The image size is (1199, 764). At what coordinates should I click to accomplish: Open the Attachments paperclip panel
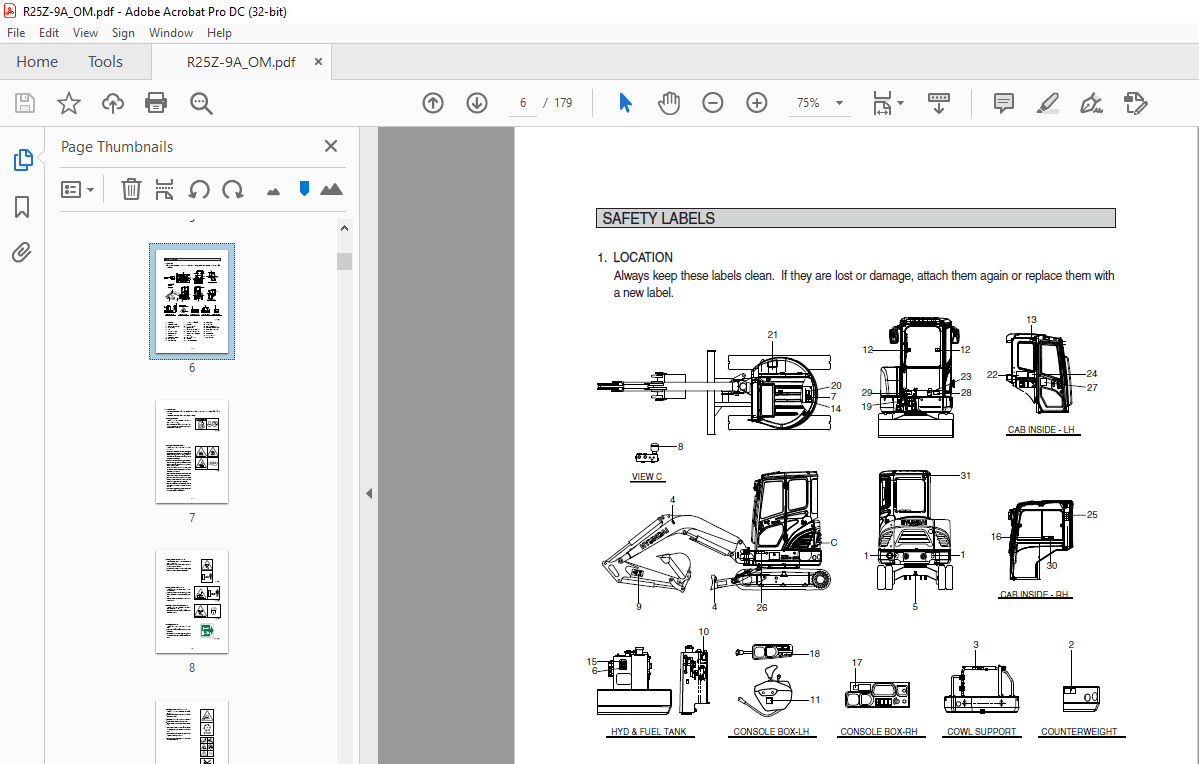(21, 252)
